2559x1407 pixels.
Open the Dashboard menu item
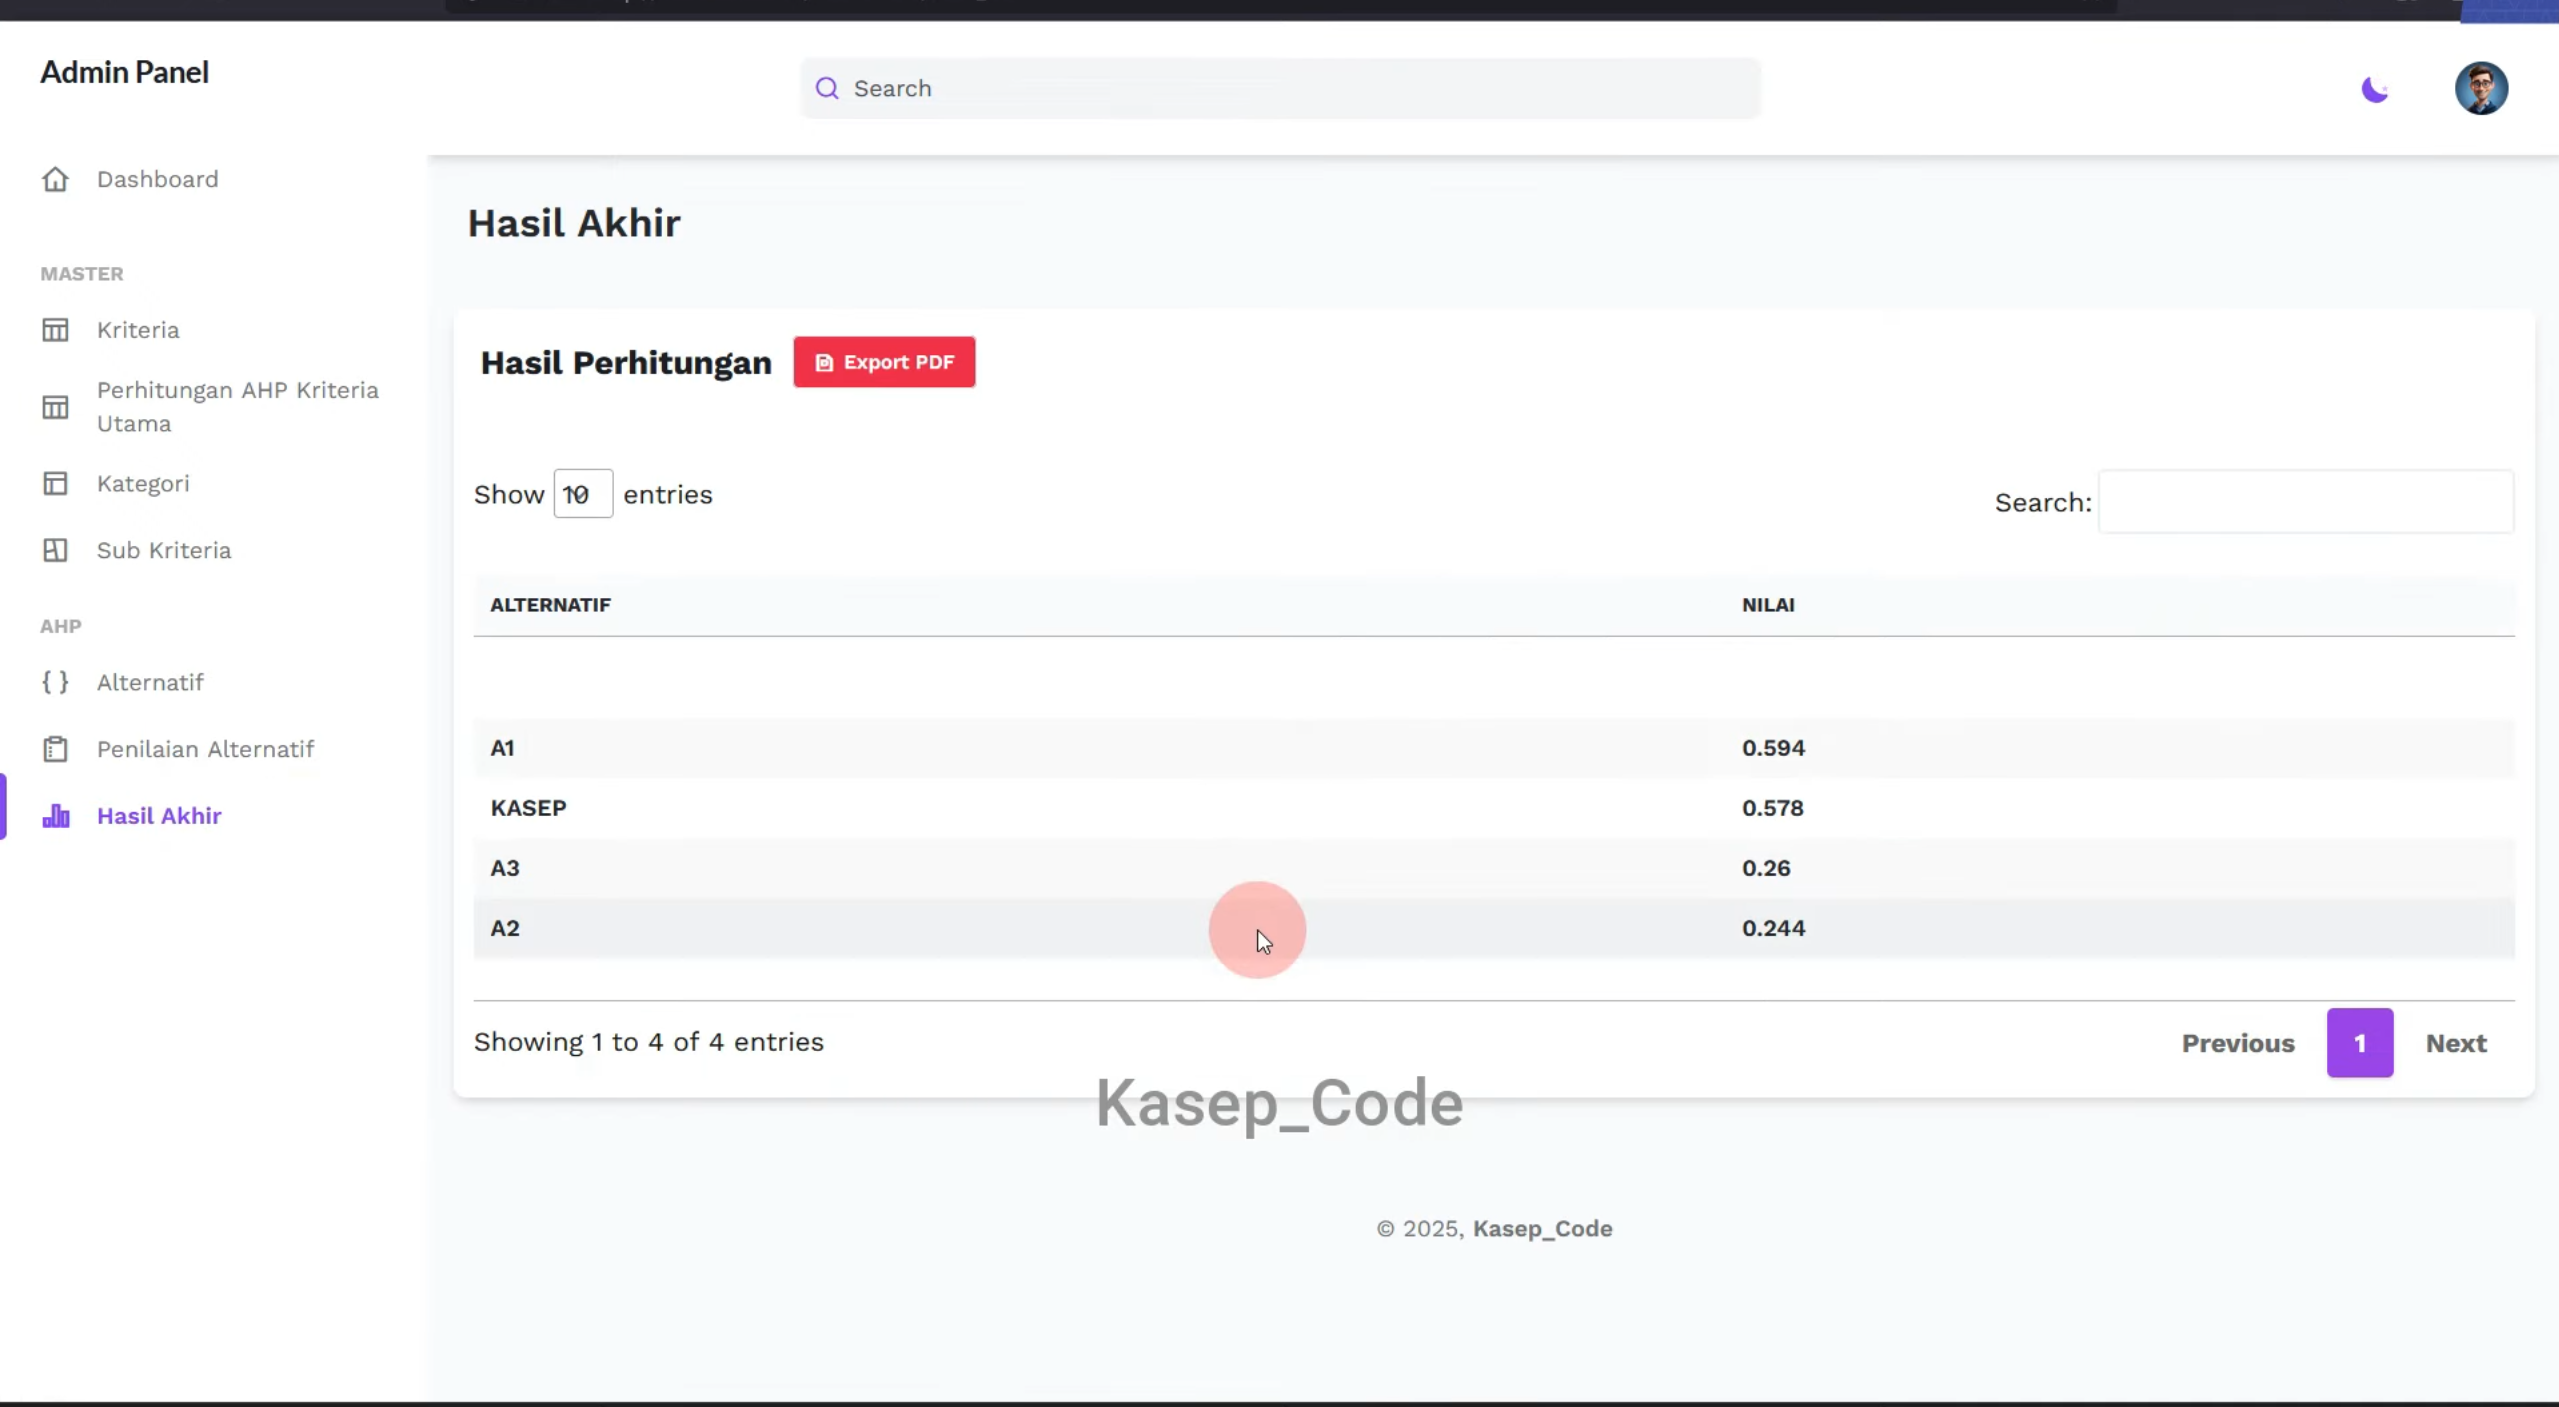click(x=157, y=179)
